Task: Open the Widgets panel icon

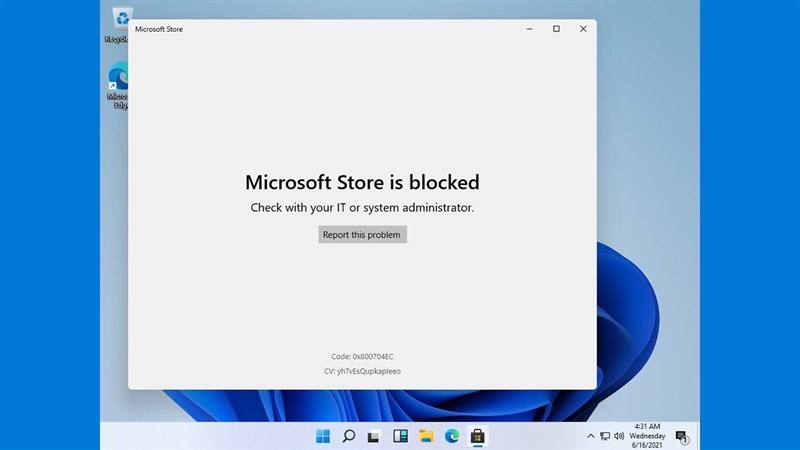Action: point(400,436)
